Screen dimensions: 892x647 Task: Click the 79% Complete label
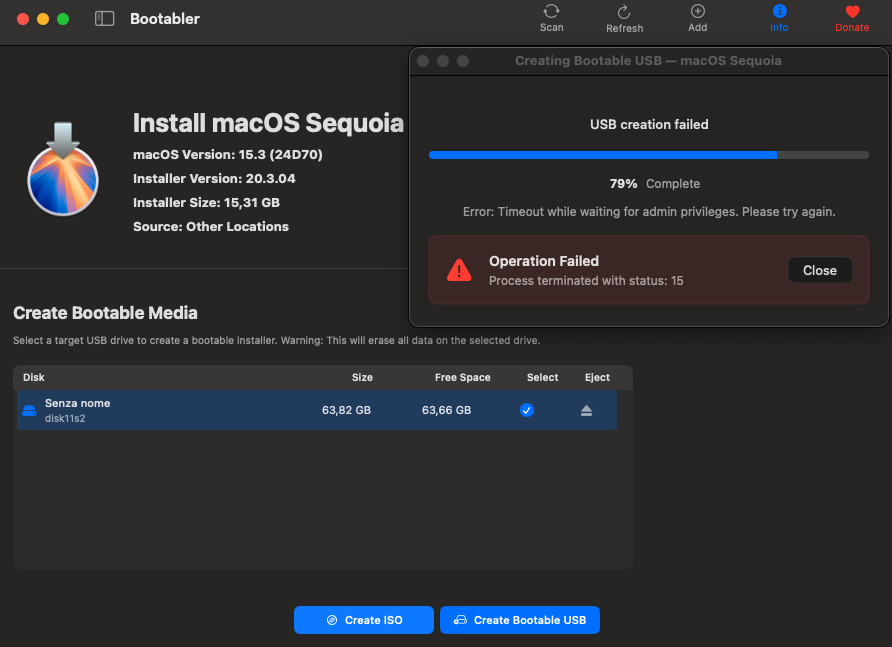pyautogui.click(x=655, y=184)
